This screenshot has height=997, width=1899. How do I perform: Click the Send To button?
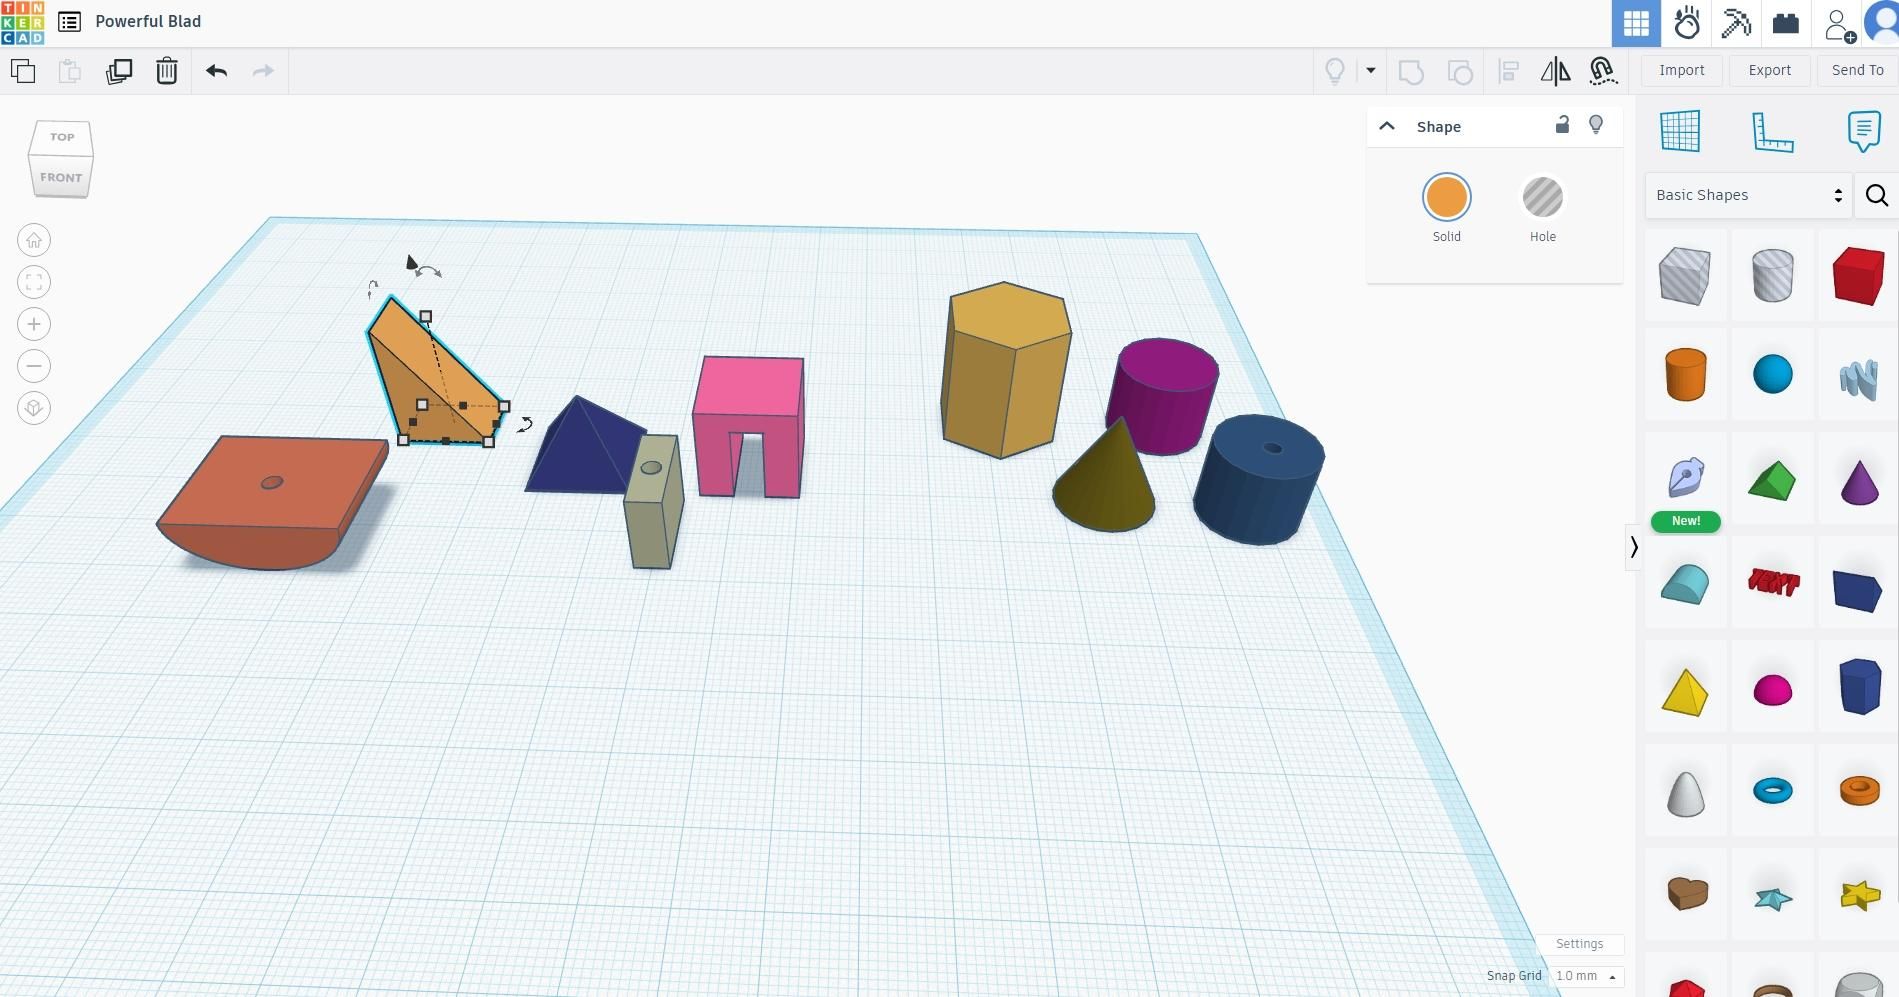tap(1857, 70)
